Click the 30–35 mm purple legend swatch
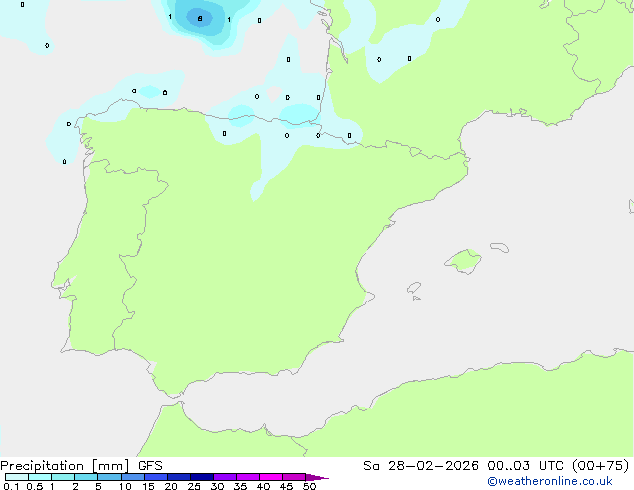 pos(224,477)
